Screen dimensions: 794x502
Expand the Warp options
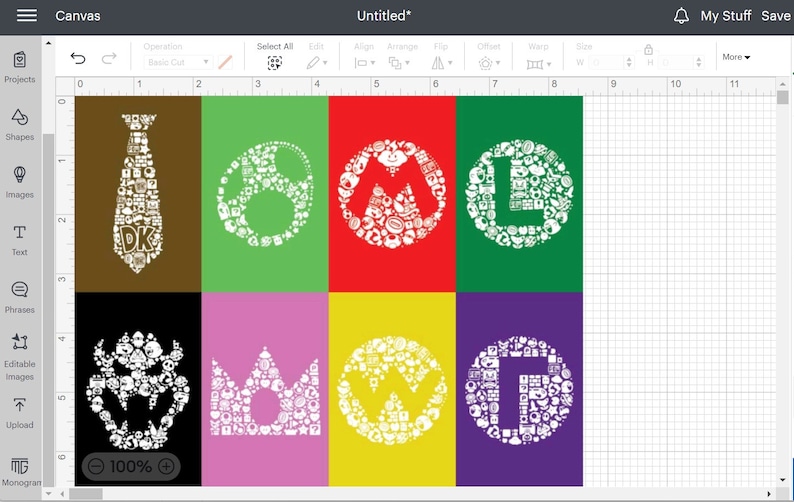539,64
